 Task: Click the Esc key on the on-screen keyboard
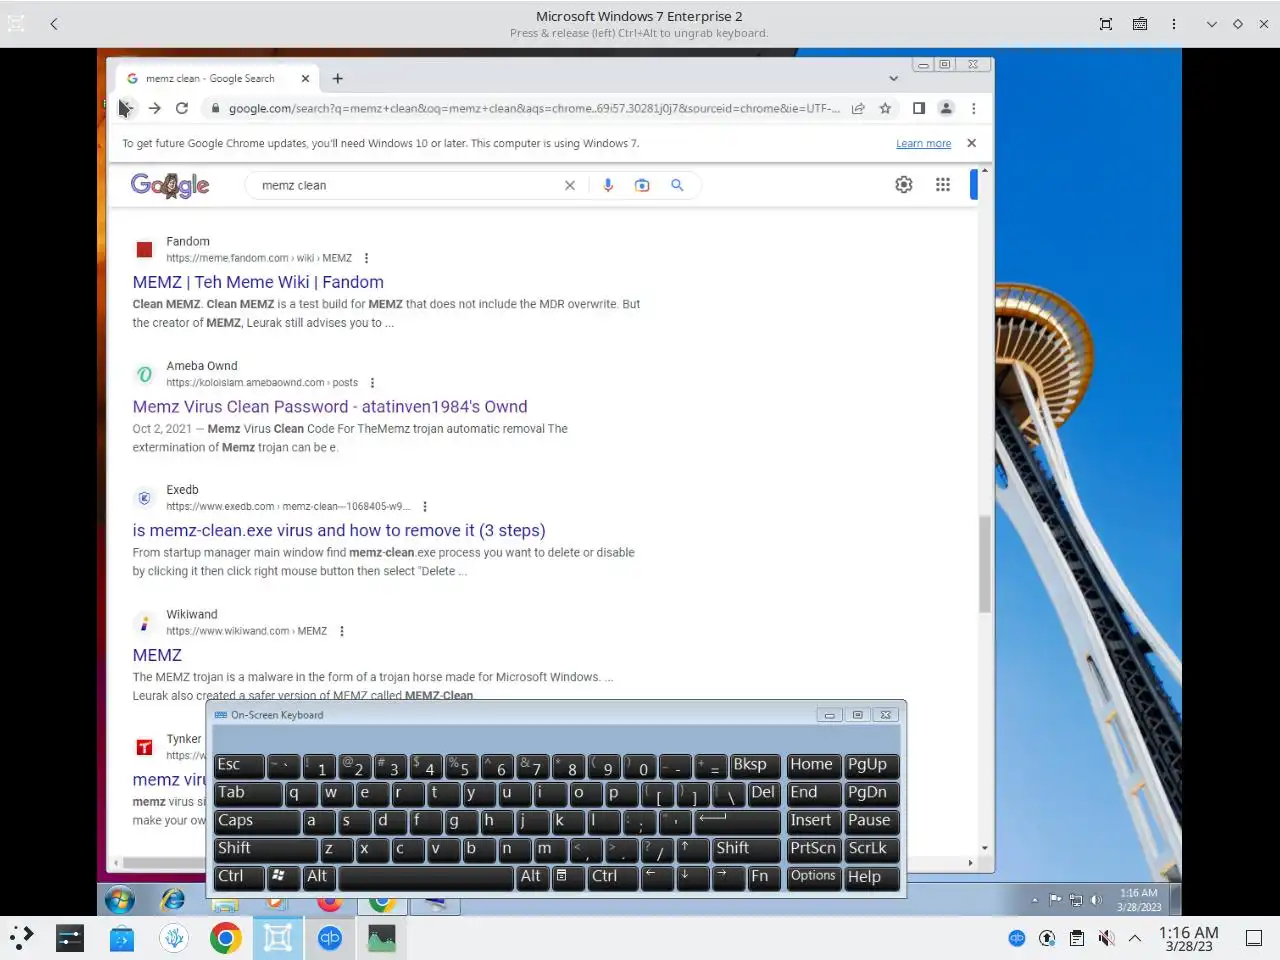(239, 766)
